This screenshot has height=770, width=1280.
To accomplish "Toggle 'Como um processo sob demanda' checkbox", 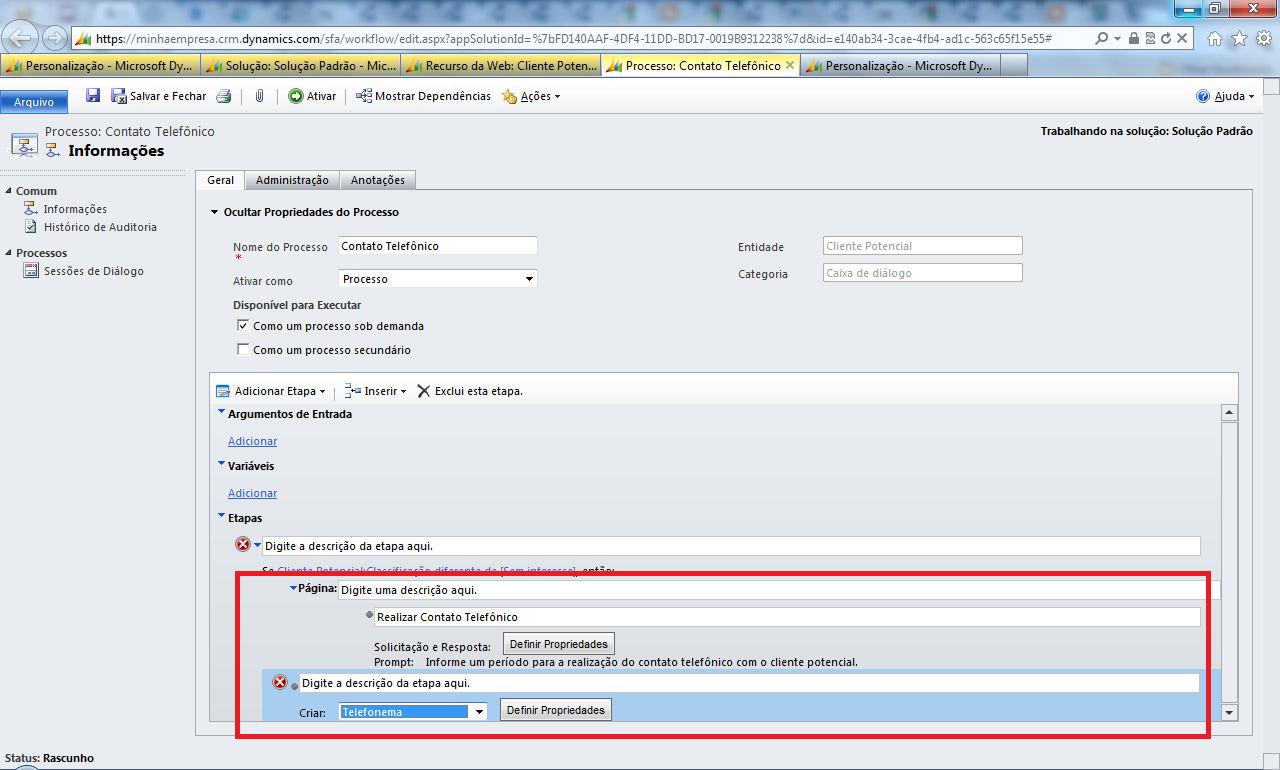I will pyautogui.click(x=242, y=326).
